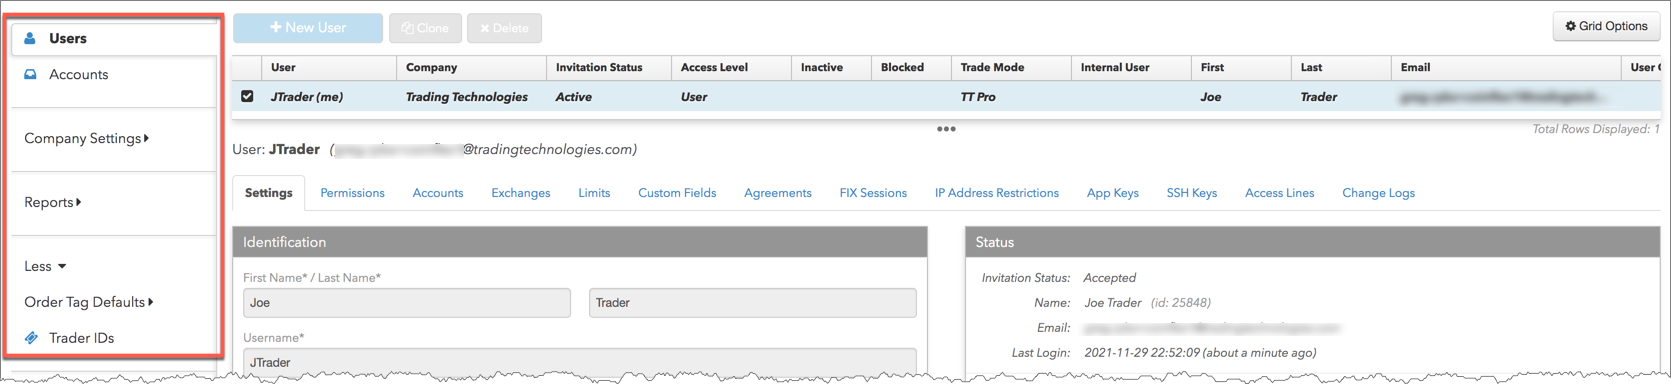Open the FIX Sessions tab
This screenshot has height=384, width=1671.
pyautogui.click(x=873, y=193)
